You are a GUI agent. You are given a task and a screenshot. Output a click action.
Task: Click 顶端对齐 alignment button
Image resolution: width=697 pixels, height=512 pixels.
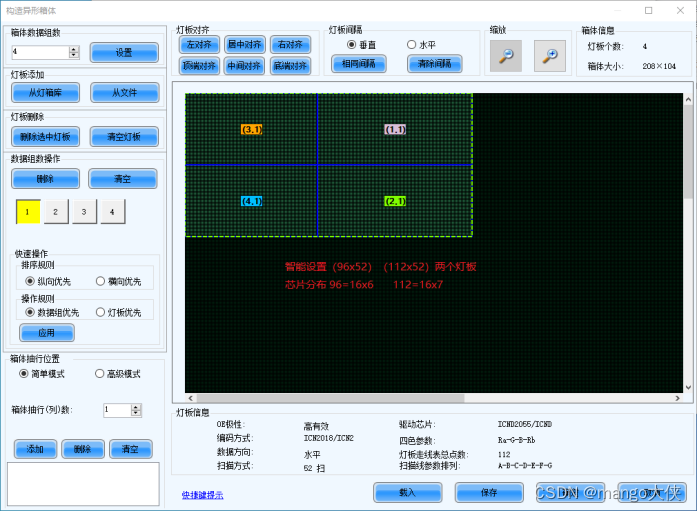(x=199, y=66)
